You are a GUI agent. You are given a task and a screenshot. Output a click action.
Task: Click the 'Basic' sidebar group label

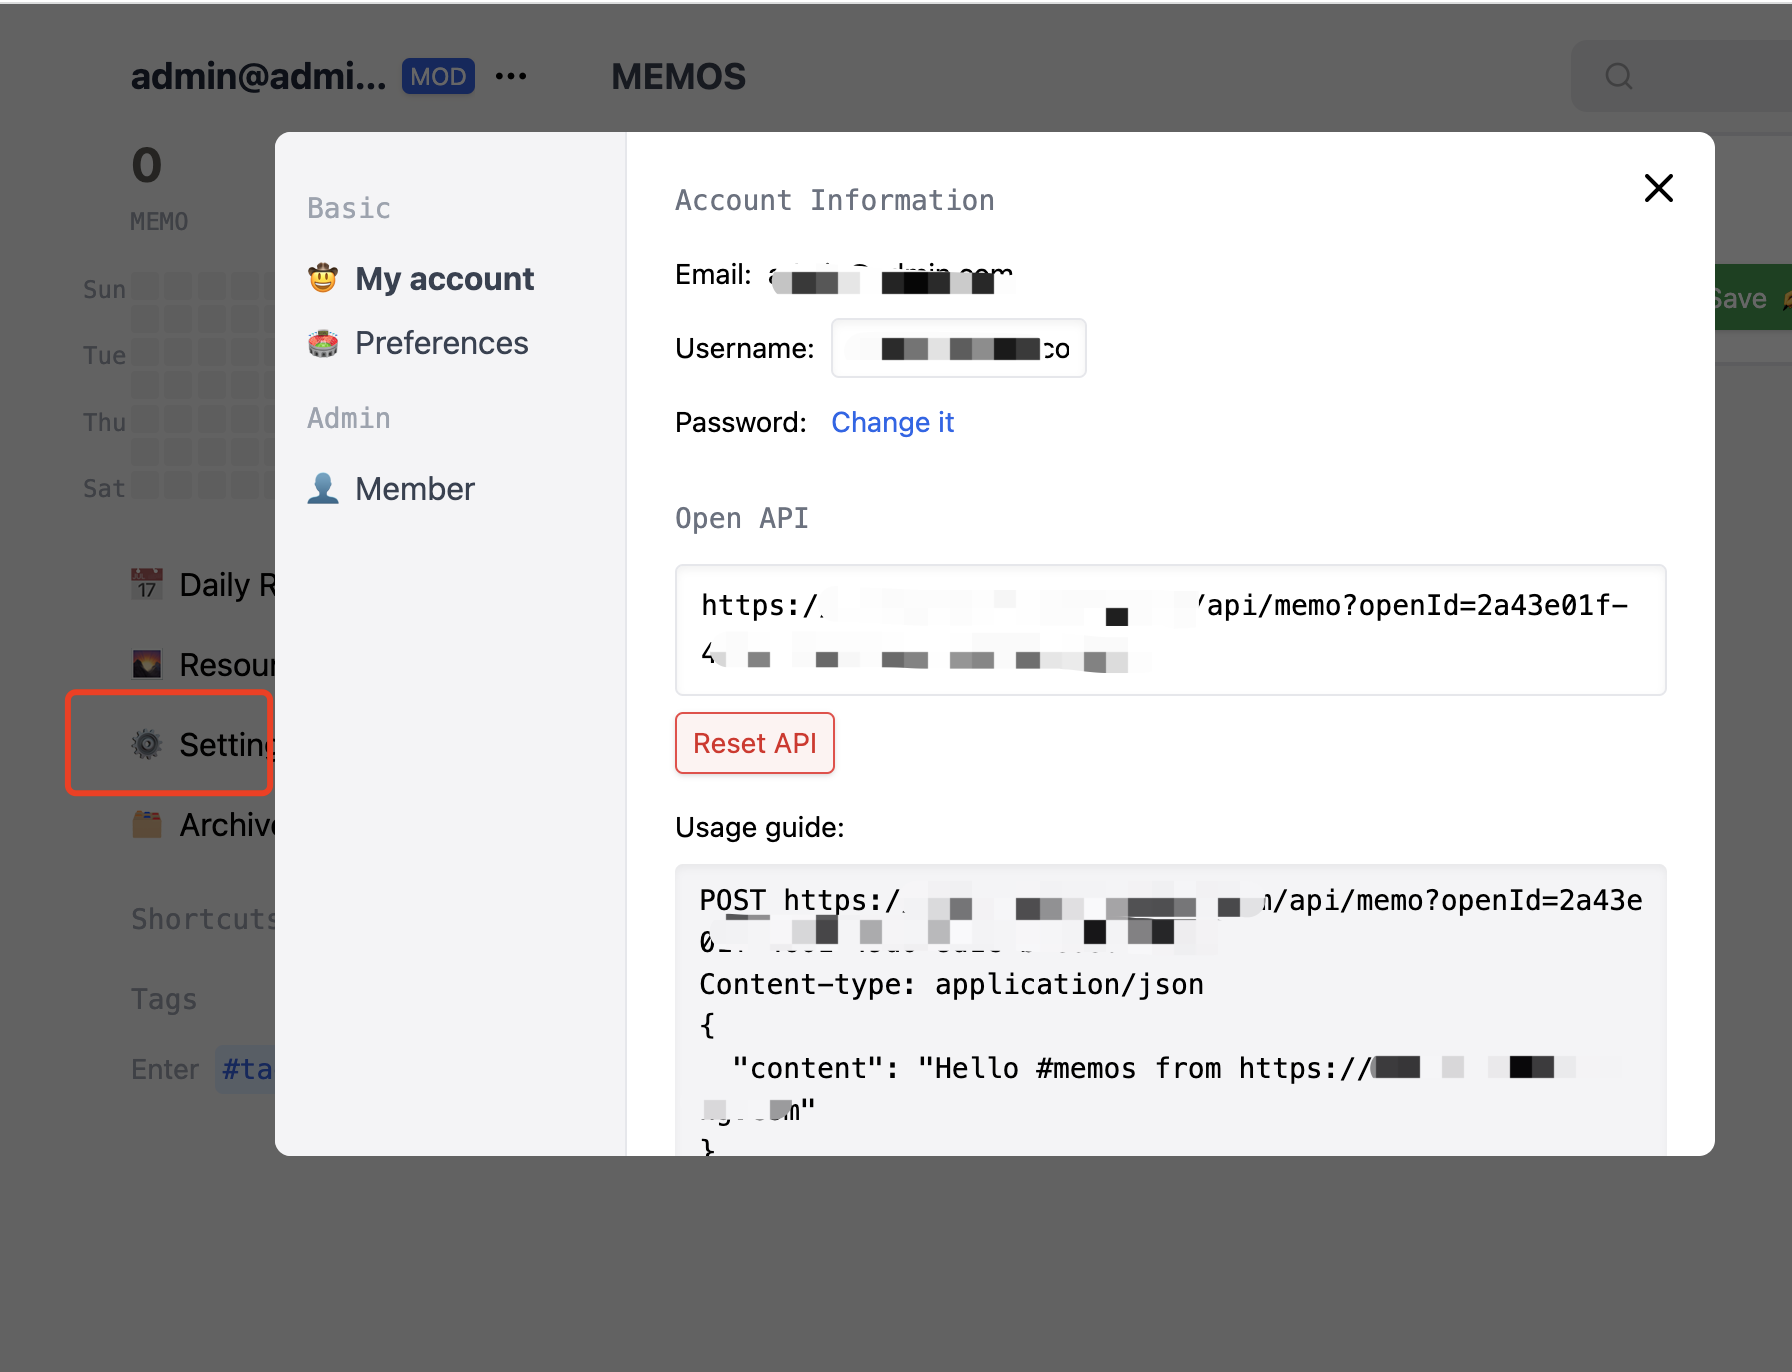point(349,208)
